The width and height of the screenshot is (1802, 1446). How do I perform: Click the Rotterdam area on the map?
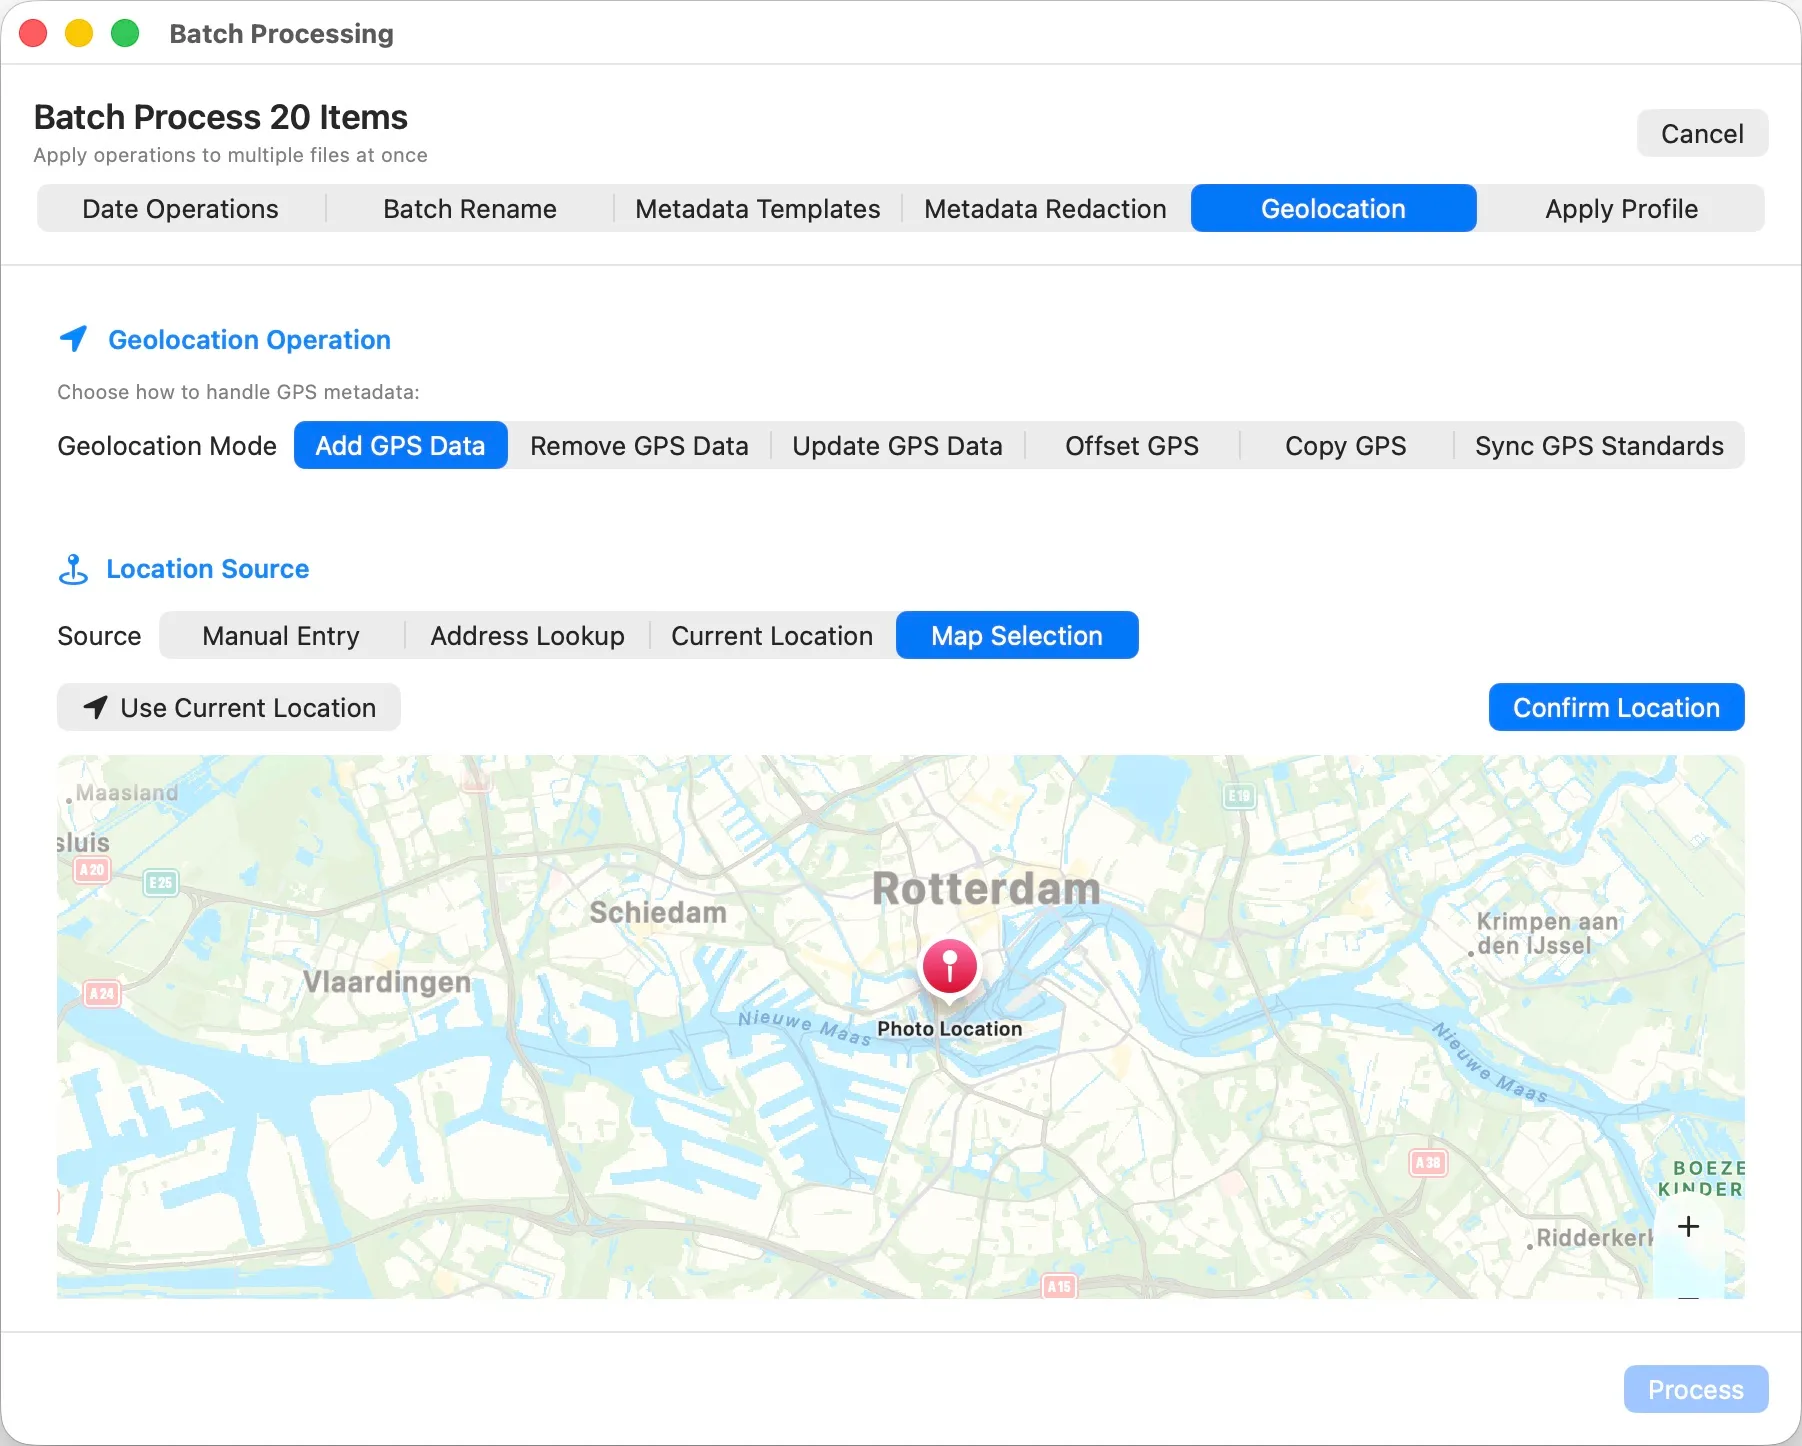pos(986,888)
